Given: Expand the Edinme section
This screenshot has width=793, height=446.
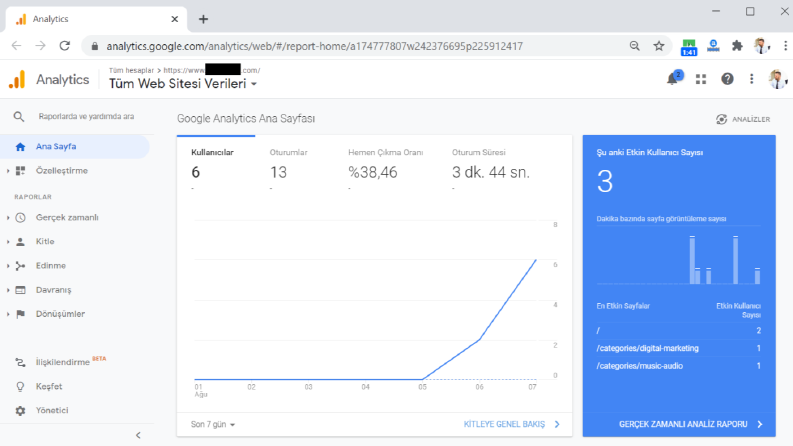Looking at the screenshot, I should click(x=8, y=266).
